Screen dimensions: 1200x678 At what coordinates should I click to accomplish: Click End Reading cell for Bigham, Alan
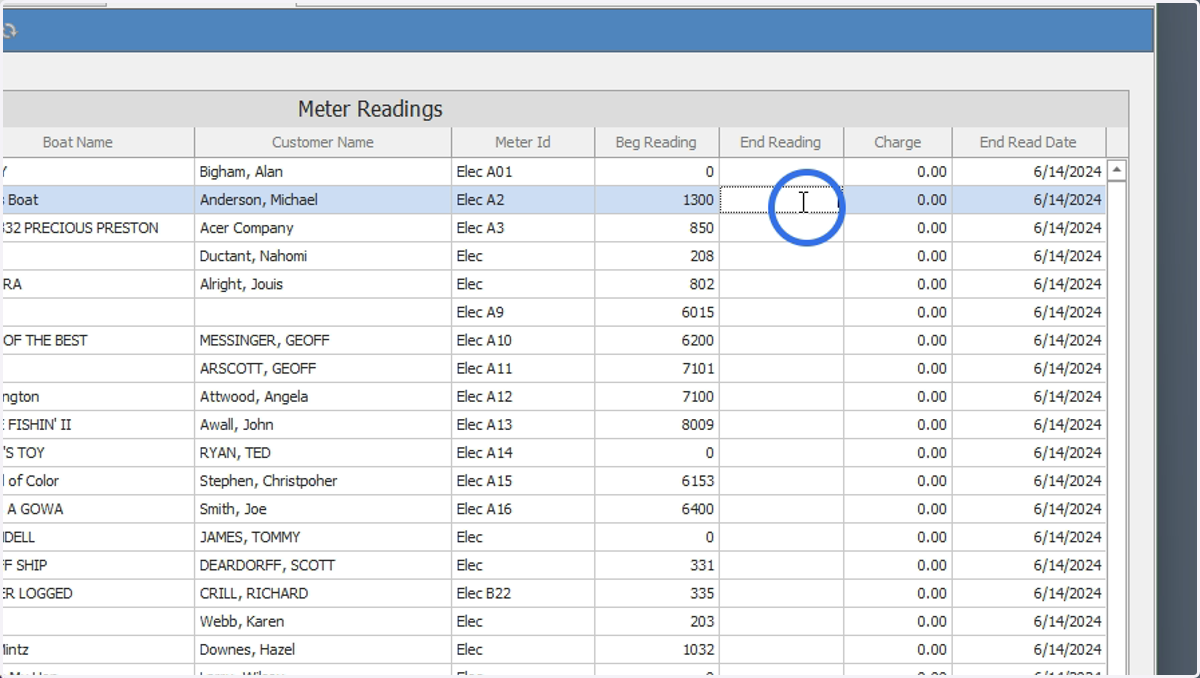(x=781, y=172)
